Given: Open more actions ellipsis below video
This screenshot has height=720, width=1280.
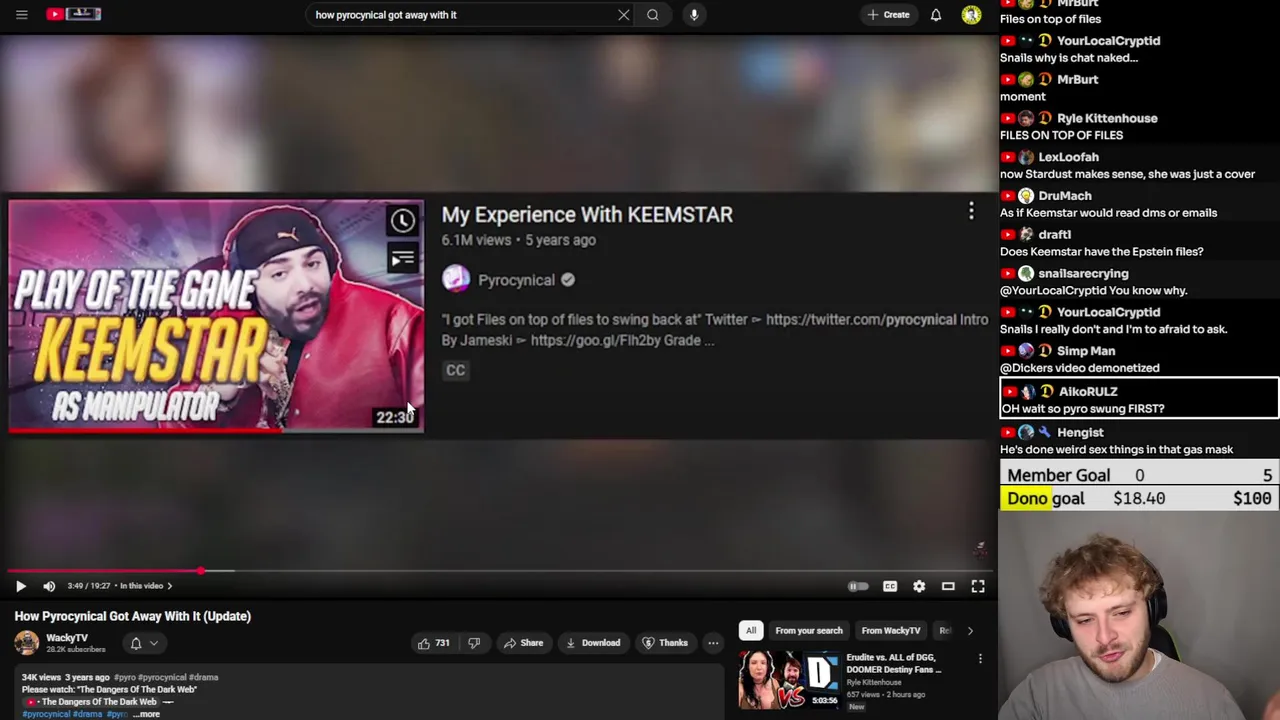Looking at the screenshot, I should click(713, 643).
